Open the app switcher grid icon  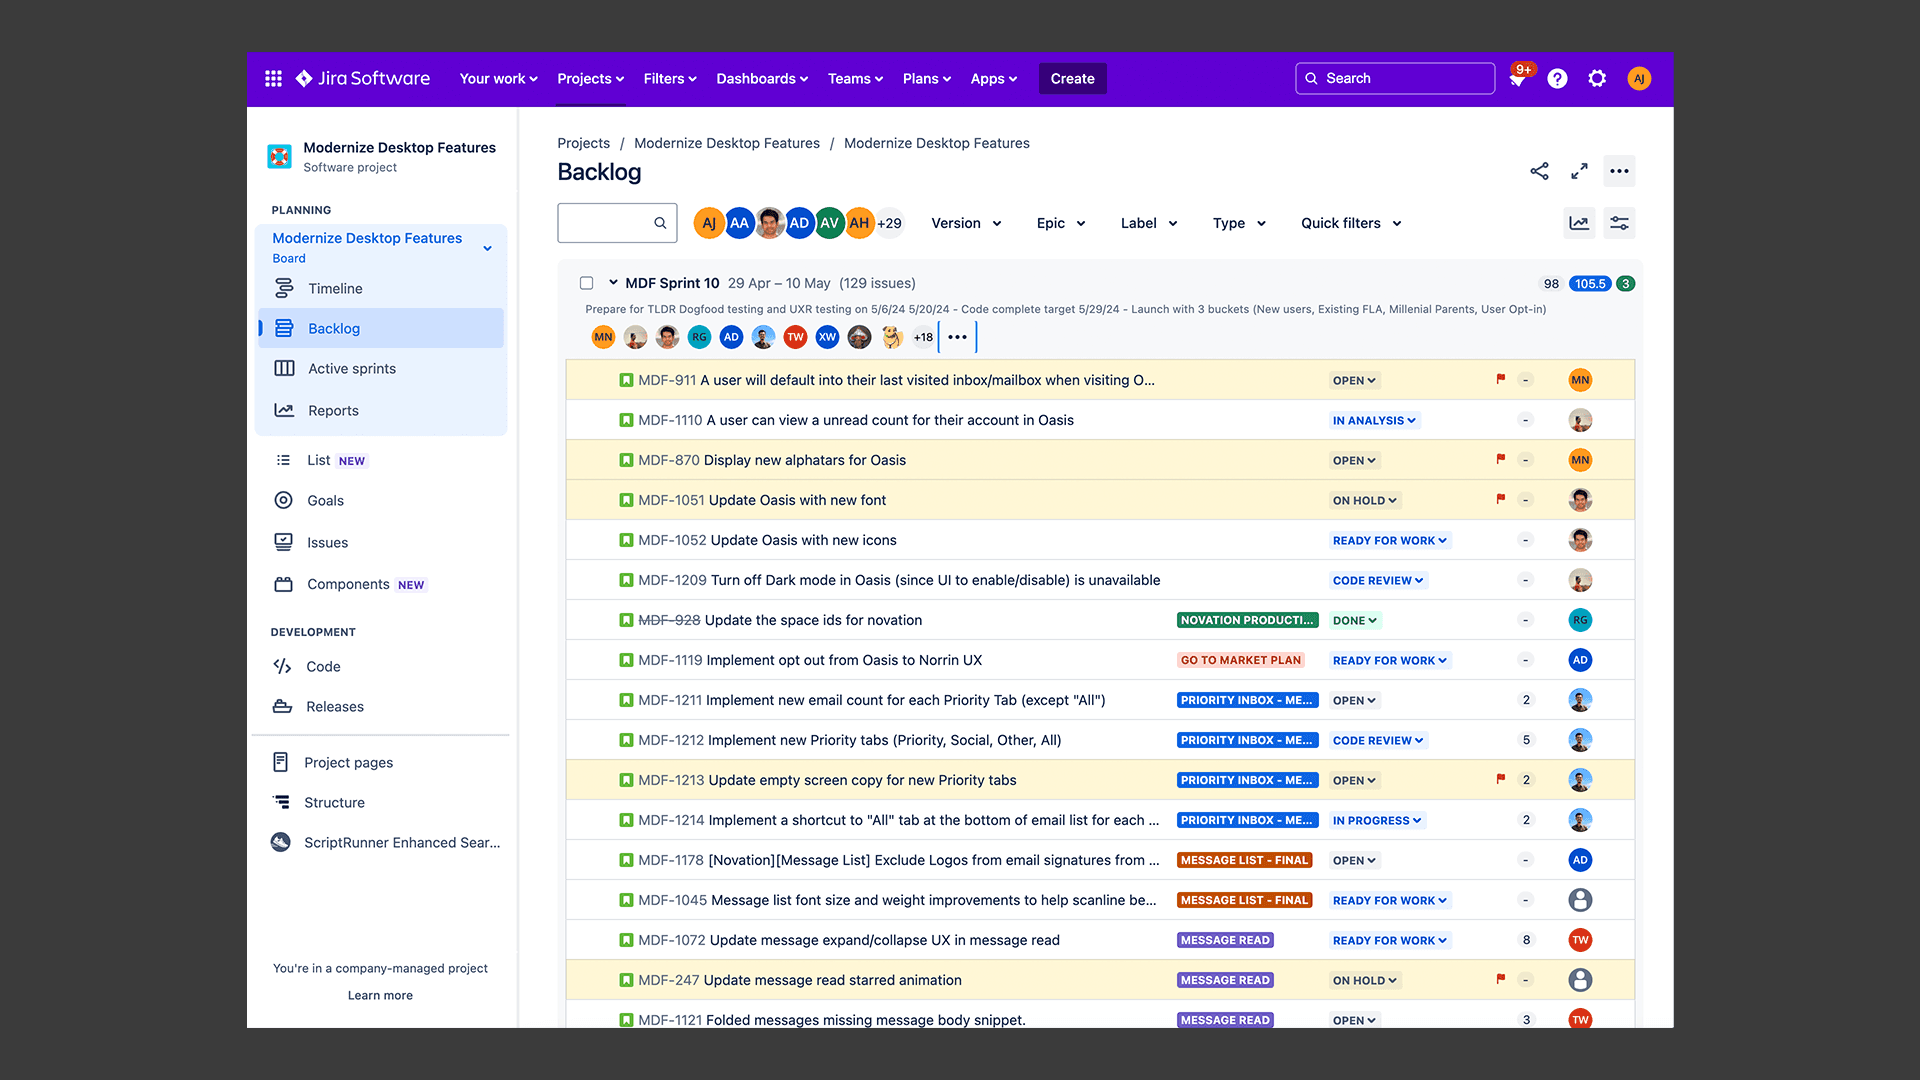click(x=273, y=79)
